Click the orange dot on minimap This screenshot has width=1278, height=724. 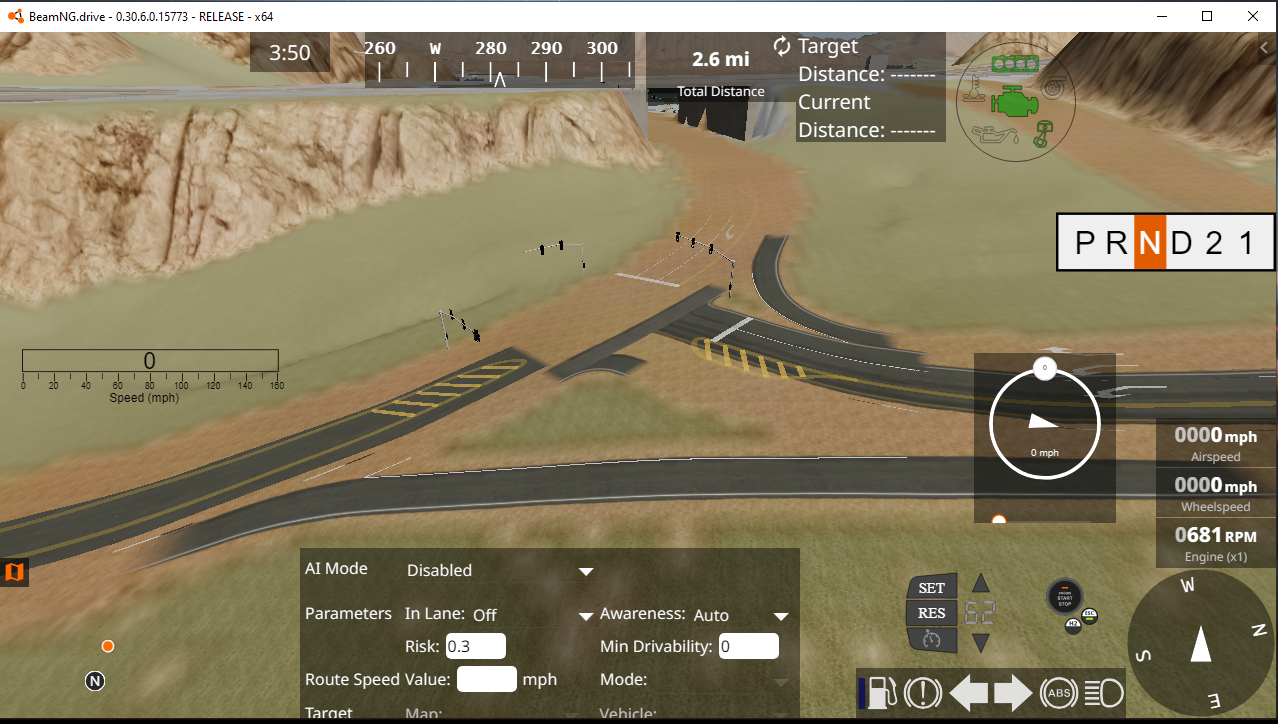click(108, 646)
